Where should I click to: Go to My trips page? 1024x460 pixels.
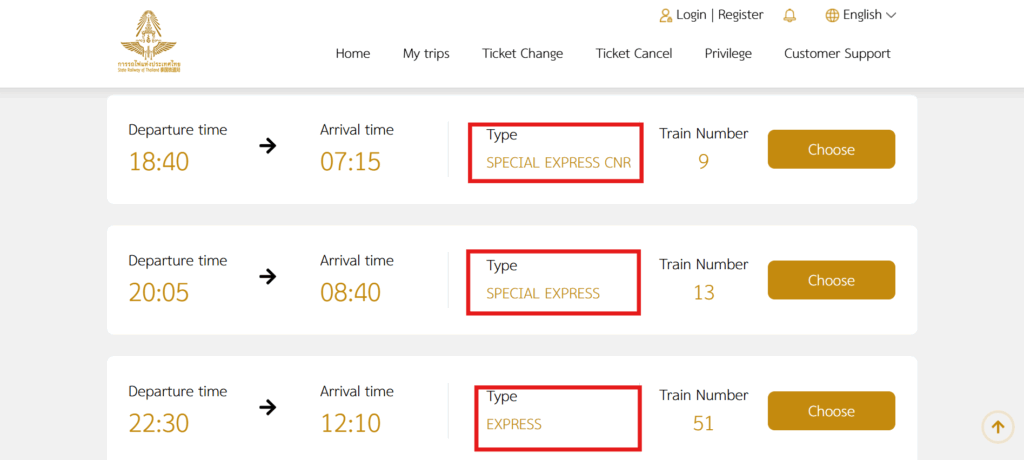point(426,53)
